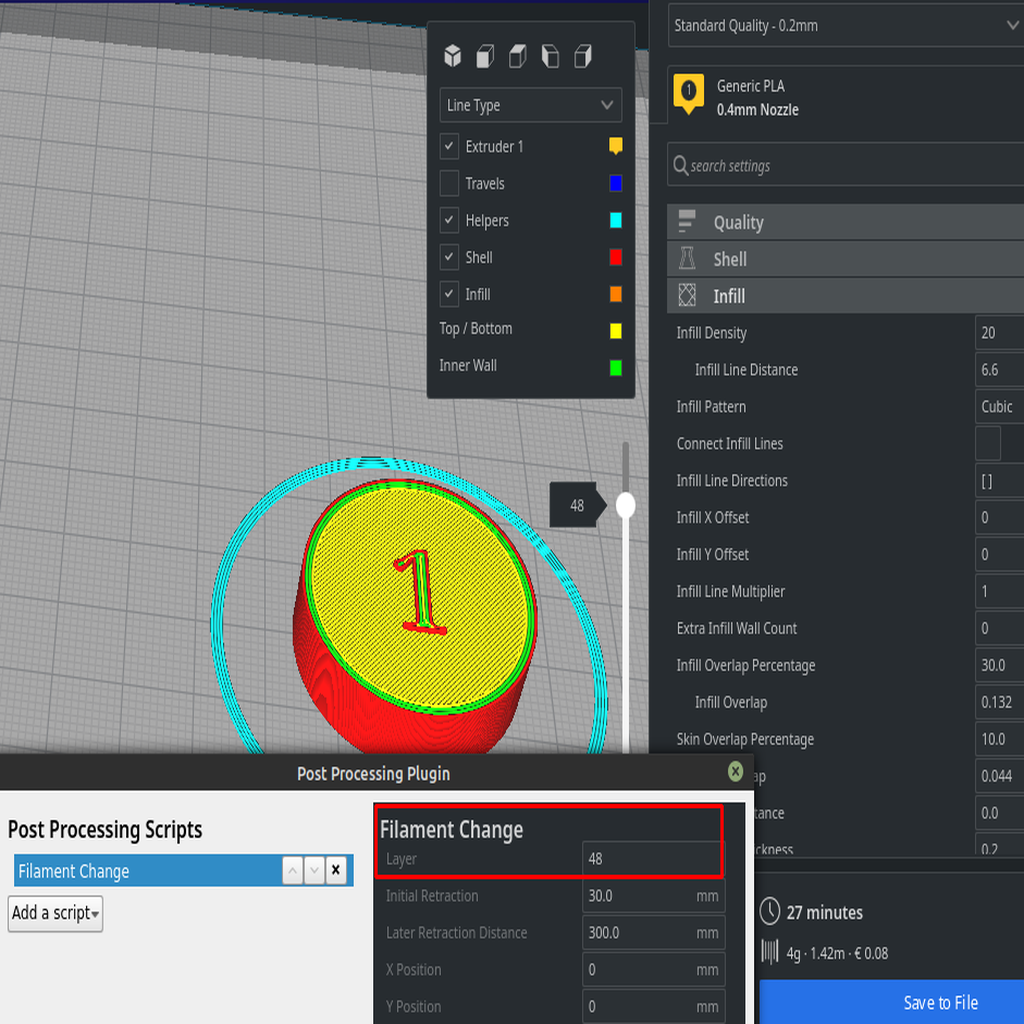The image size is (1024, 1024).
Task: Click the Shell category icon
Action: 686,259
